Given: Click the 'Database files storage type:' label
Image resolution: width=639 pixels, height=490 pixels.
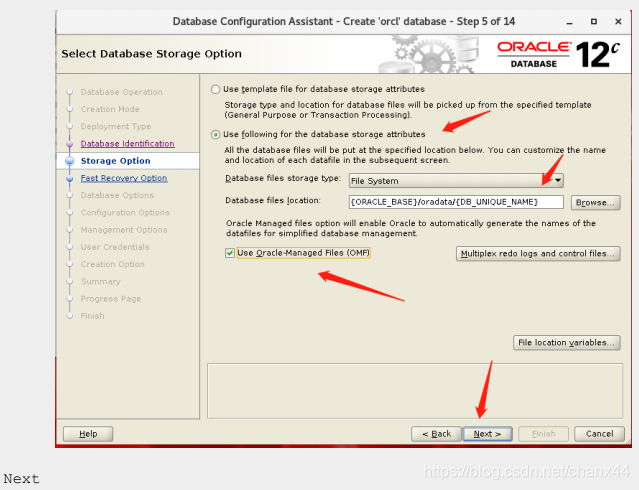Looking at the screenshot, I should 283,179.
